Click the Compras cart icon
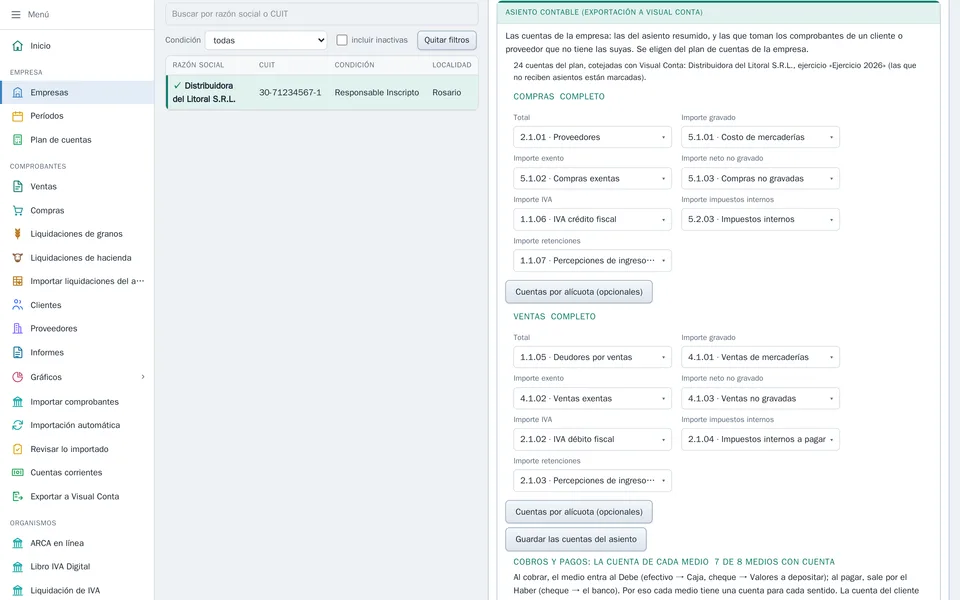The height and width of the screenshot is (600, 960). (x=18, y=210)
